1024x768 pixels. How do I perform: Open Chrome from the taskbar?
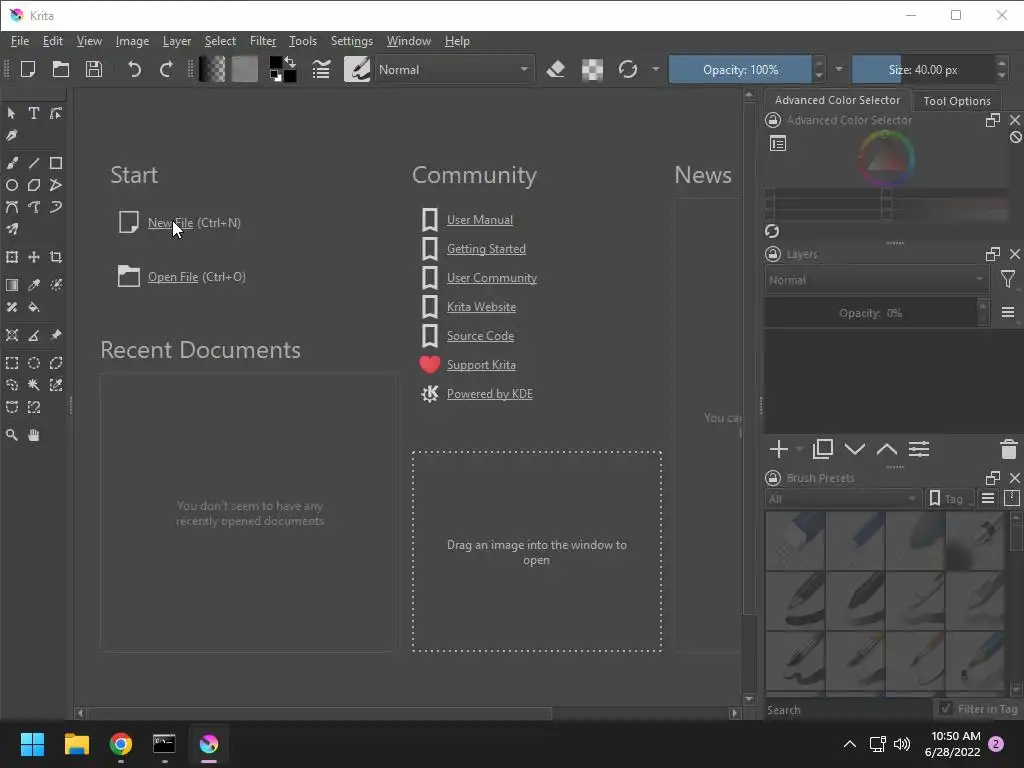tap(121, 744)
